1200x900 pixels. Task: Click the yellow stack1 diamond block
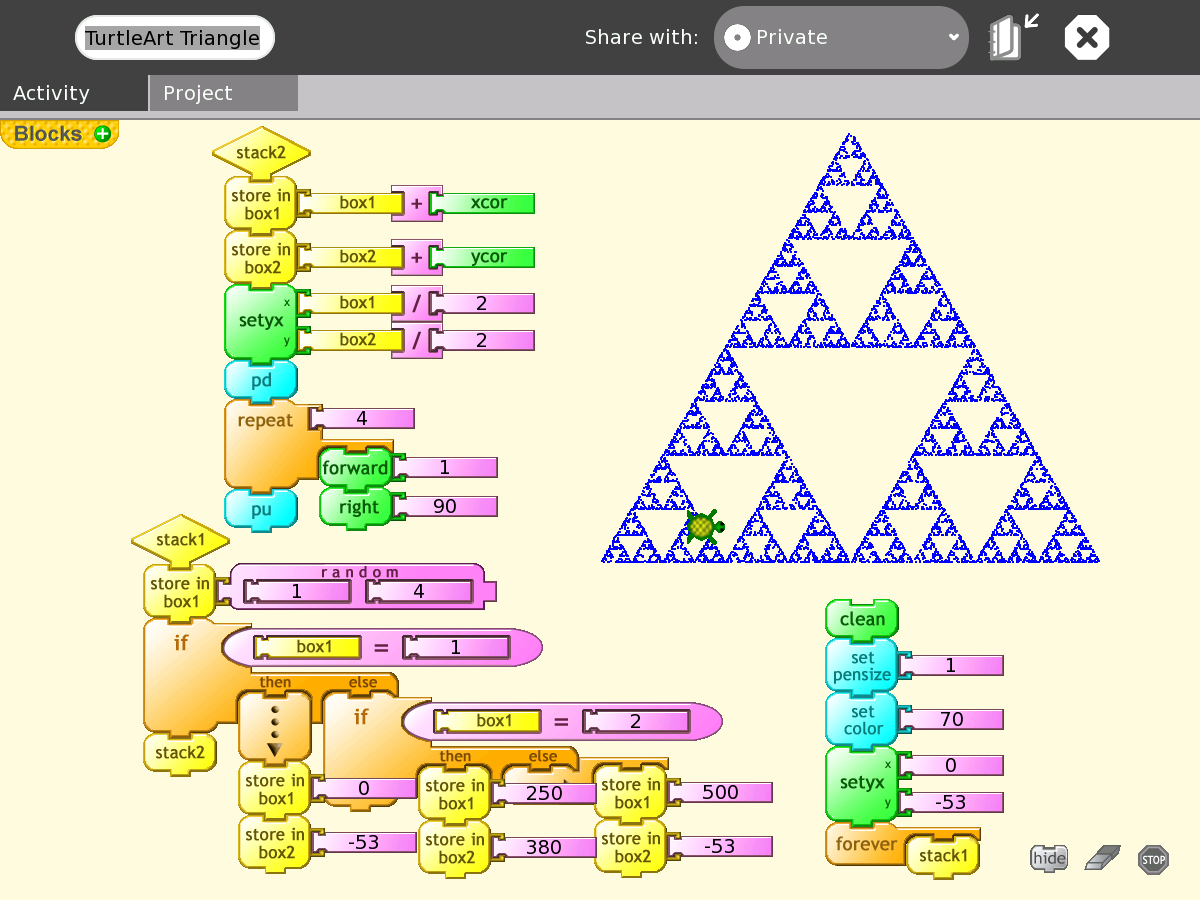(180, 540)
